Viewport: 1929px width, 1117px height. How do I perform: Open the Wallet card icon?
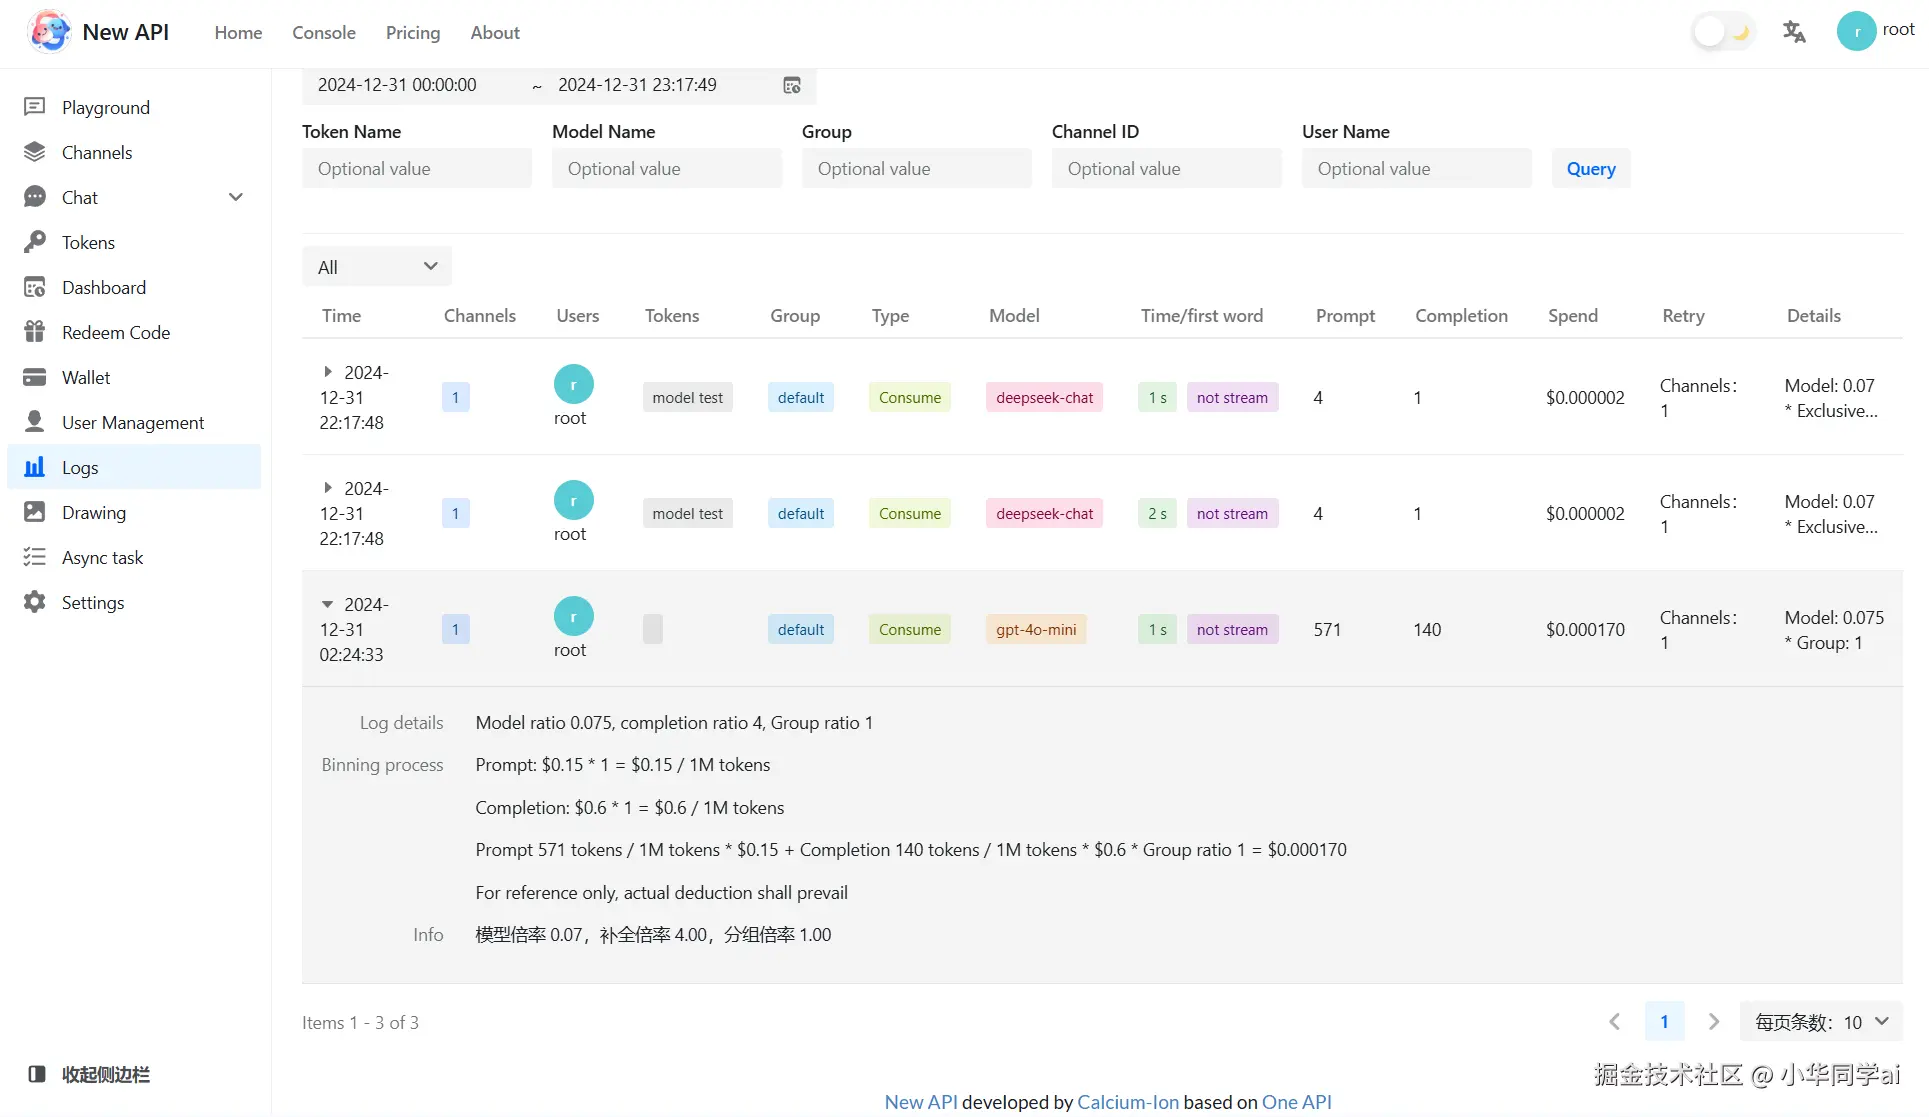[35, 377]
